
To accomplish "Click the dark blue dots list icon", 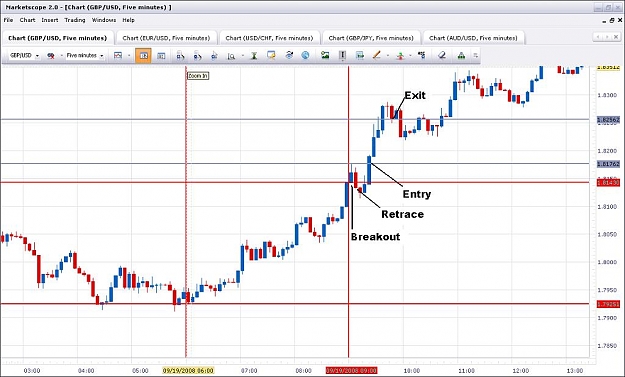I will (421, 55).
